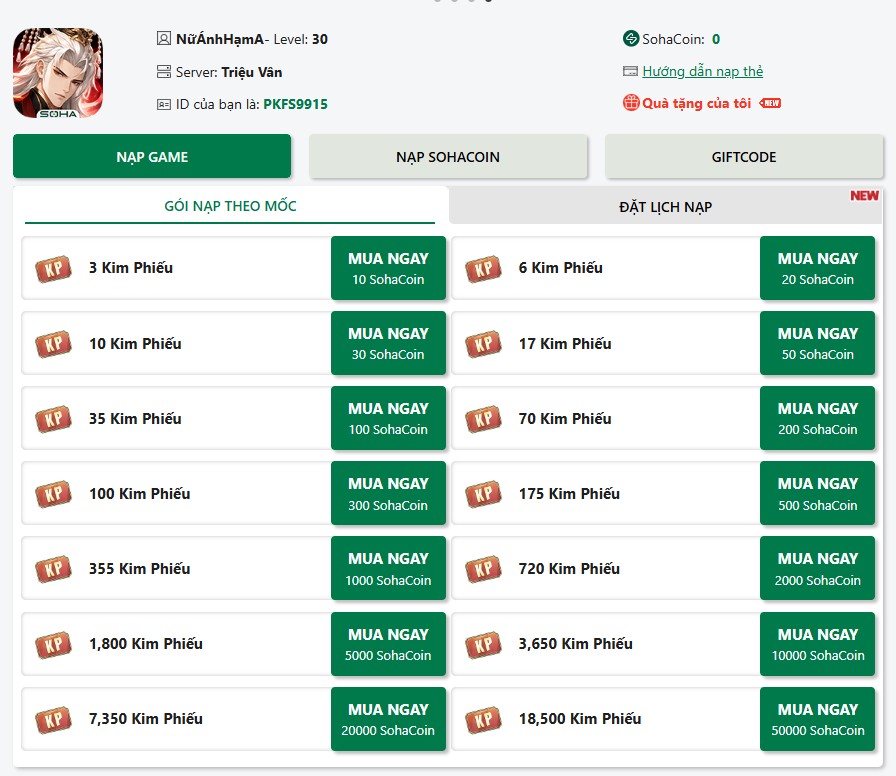Click the SohaCoin balance value 0

coord(715,39)
